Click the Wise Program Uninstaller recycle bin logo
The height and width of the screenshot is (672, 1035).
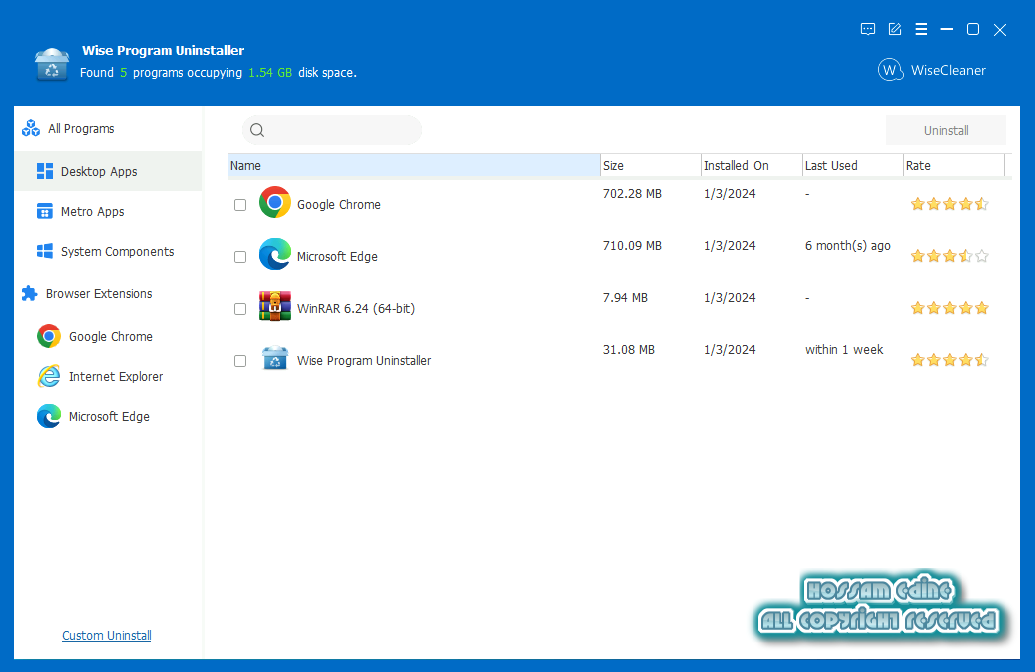52,65
